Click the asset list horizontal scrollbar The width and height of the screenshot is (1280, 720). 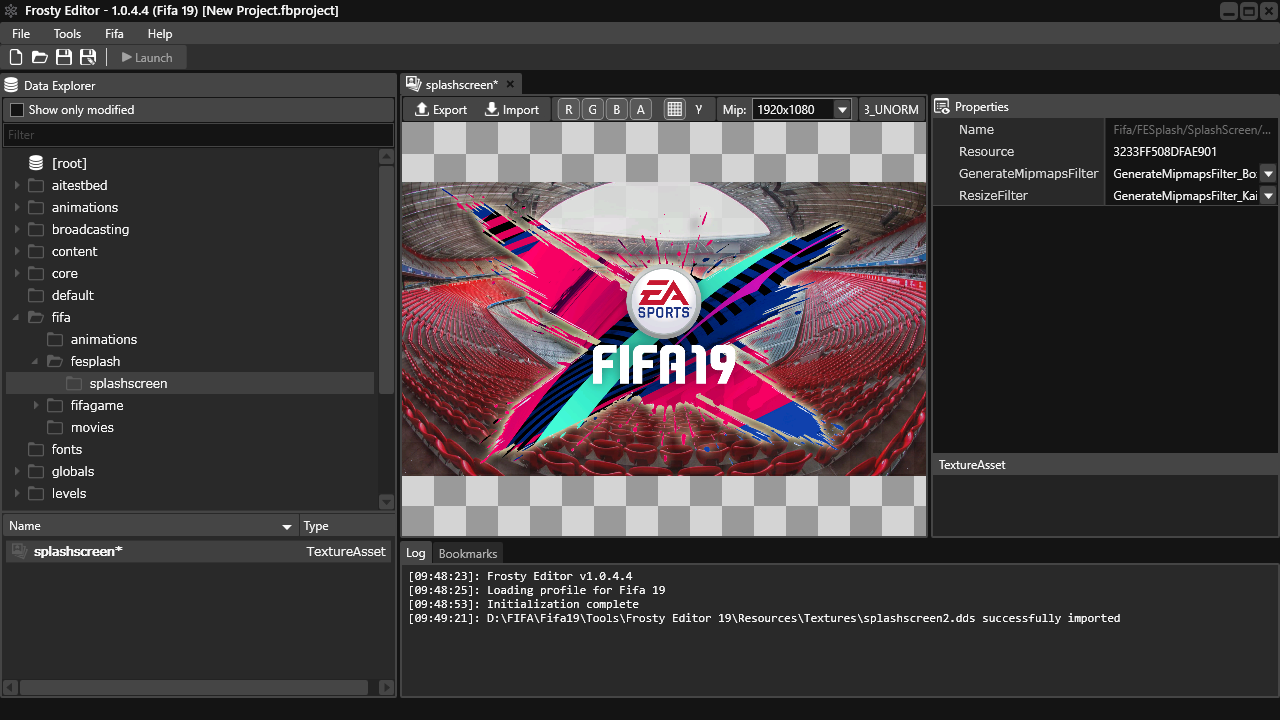click(194, 687)
